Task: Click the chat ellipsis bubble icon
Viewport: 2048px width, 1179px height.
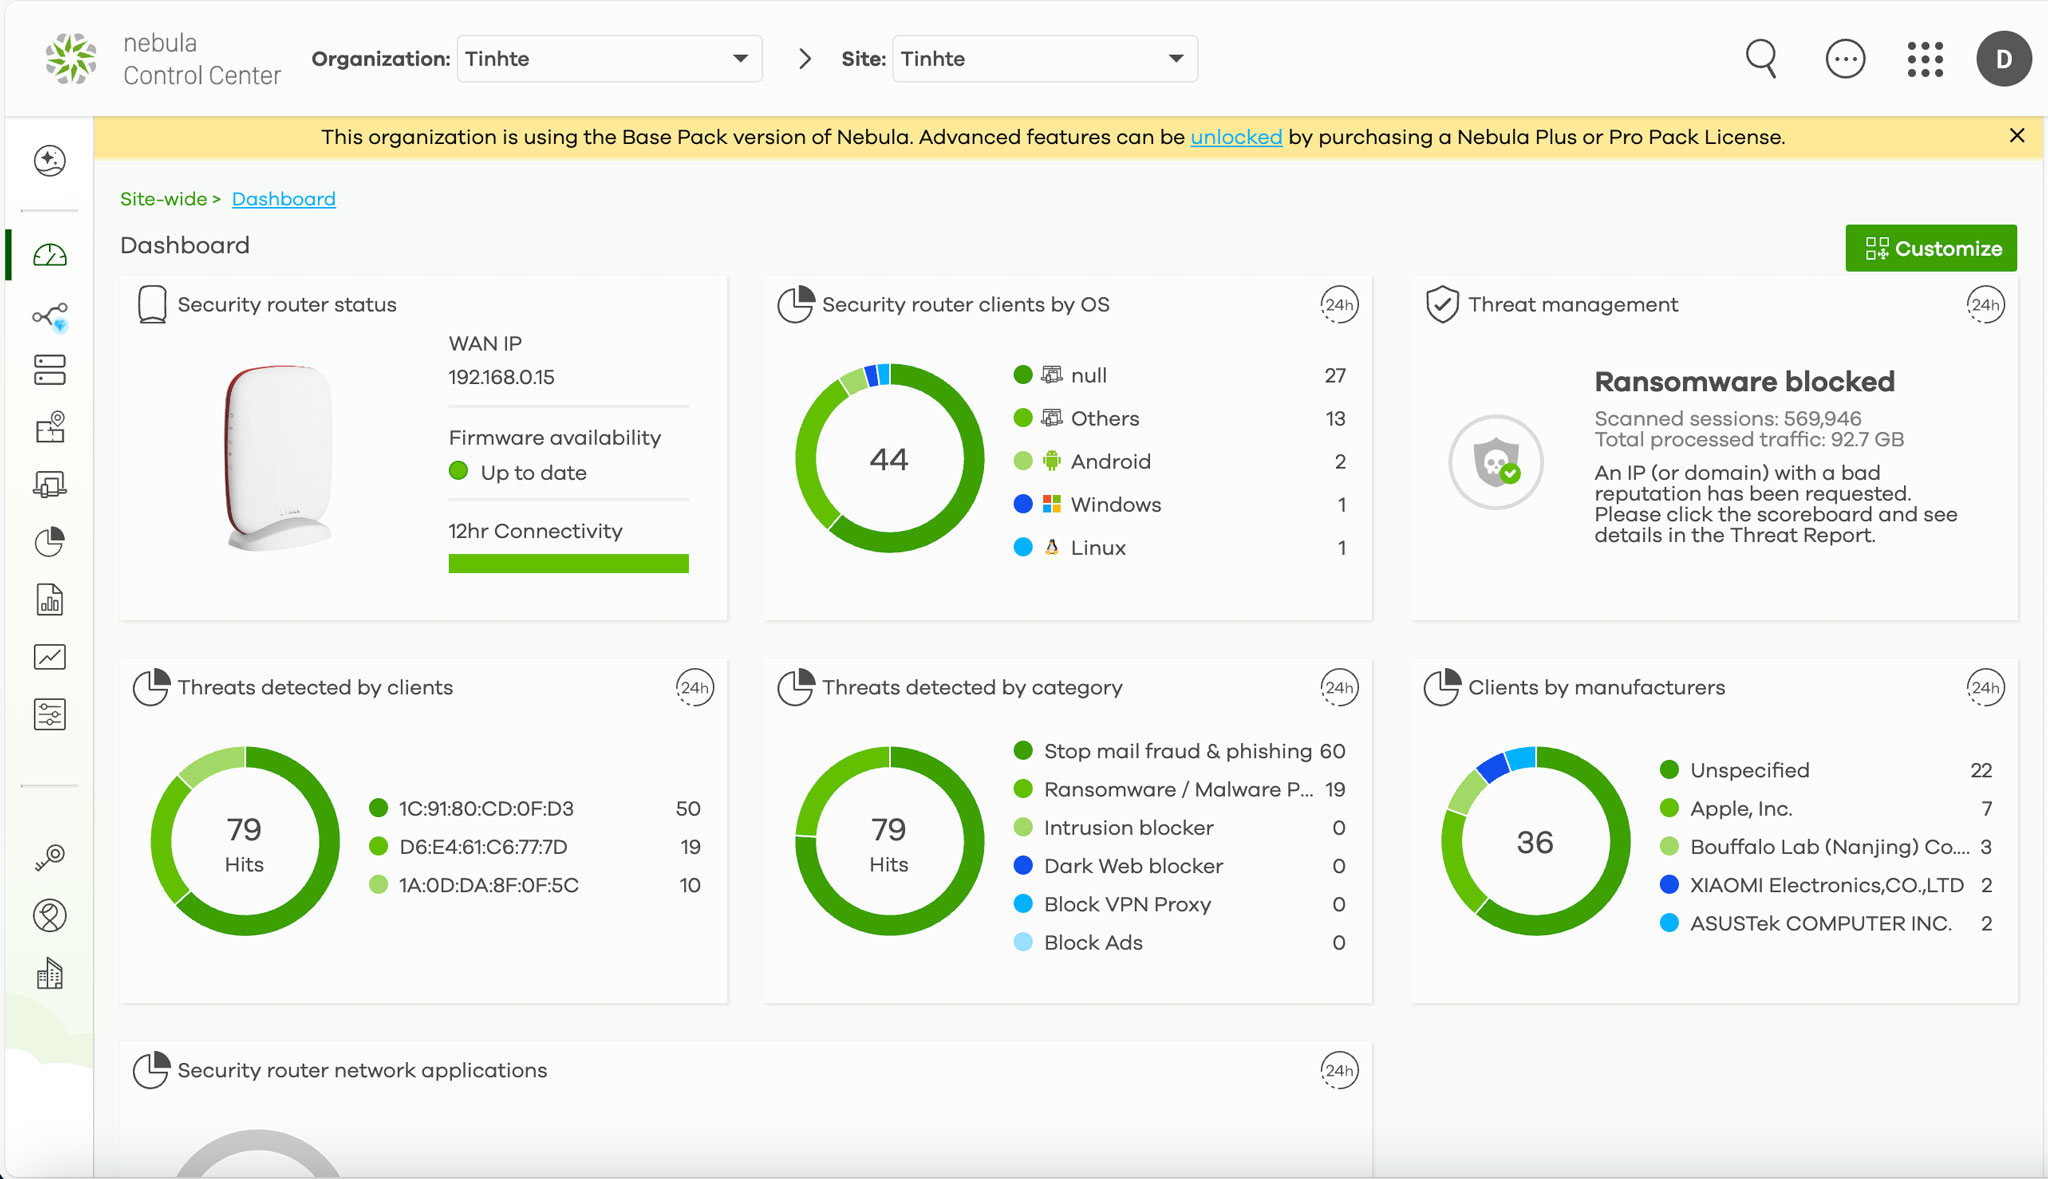Action: (x=1845, y=59)
